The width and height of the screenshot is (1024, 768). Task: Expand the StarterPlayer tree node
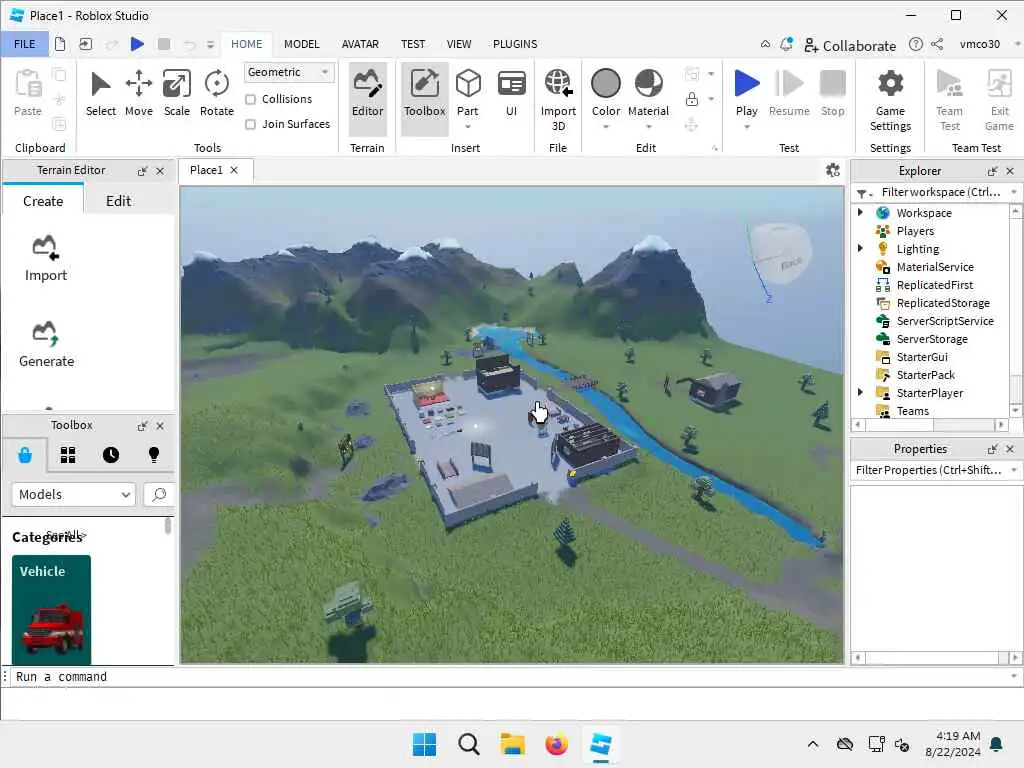pos(860,392)
